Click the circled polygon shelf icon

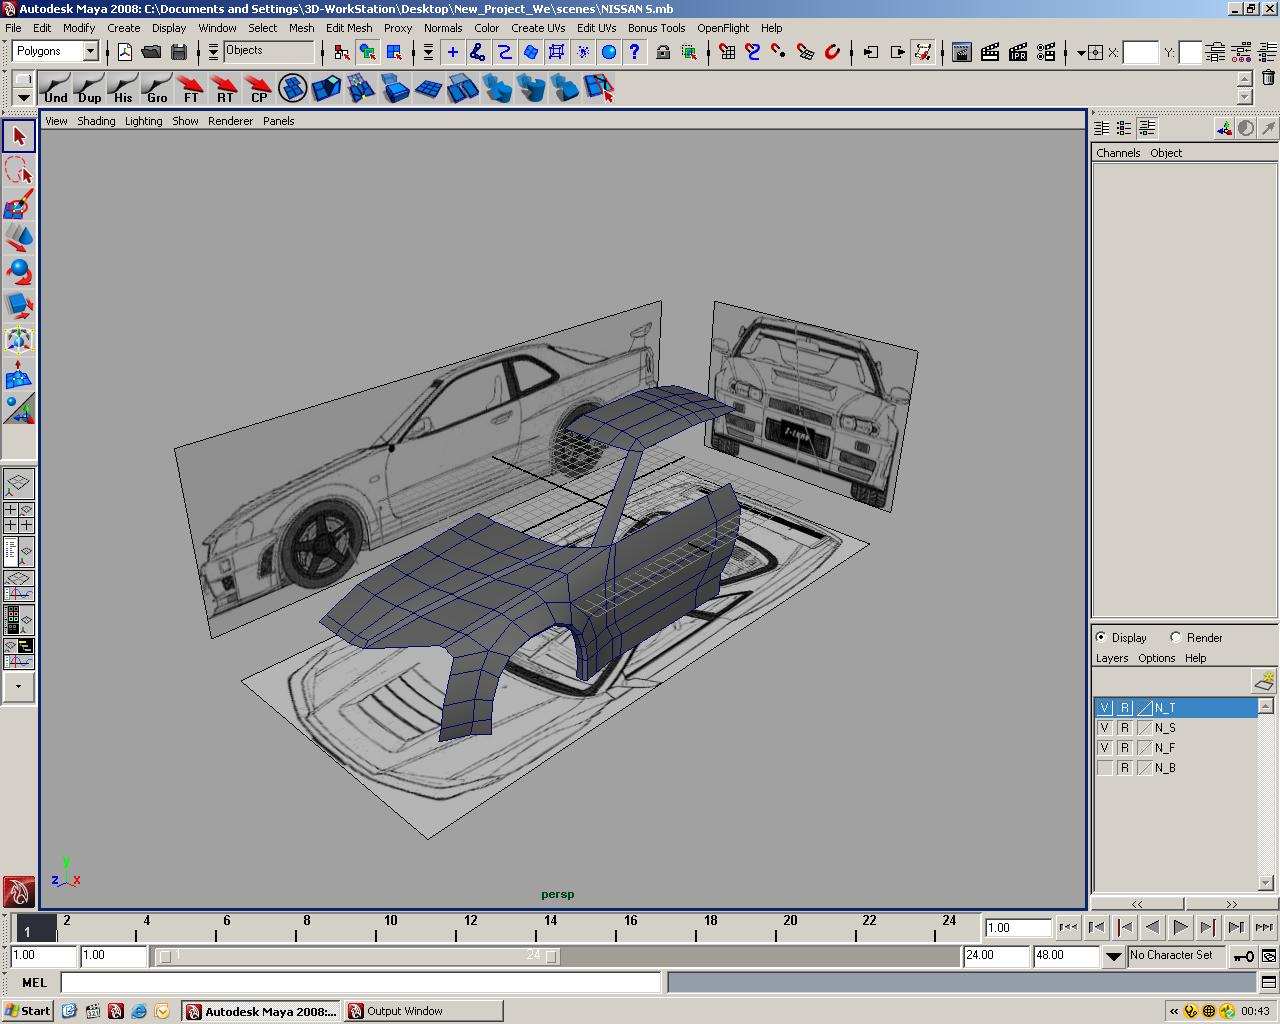(293, 89)
